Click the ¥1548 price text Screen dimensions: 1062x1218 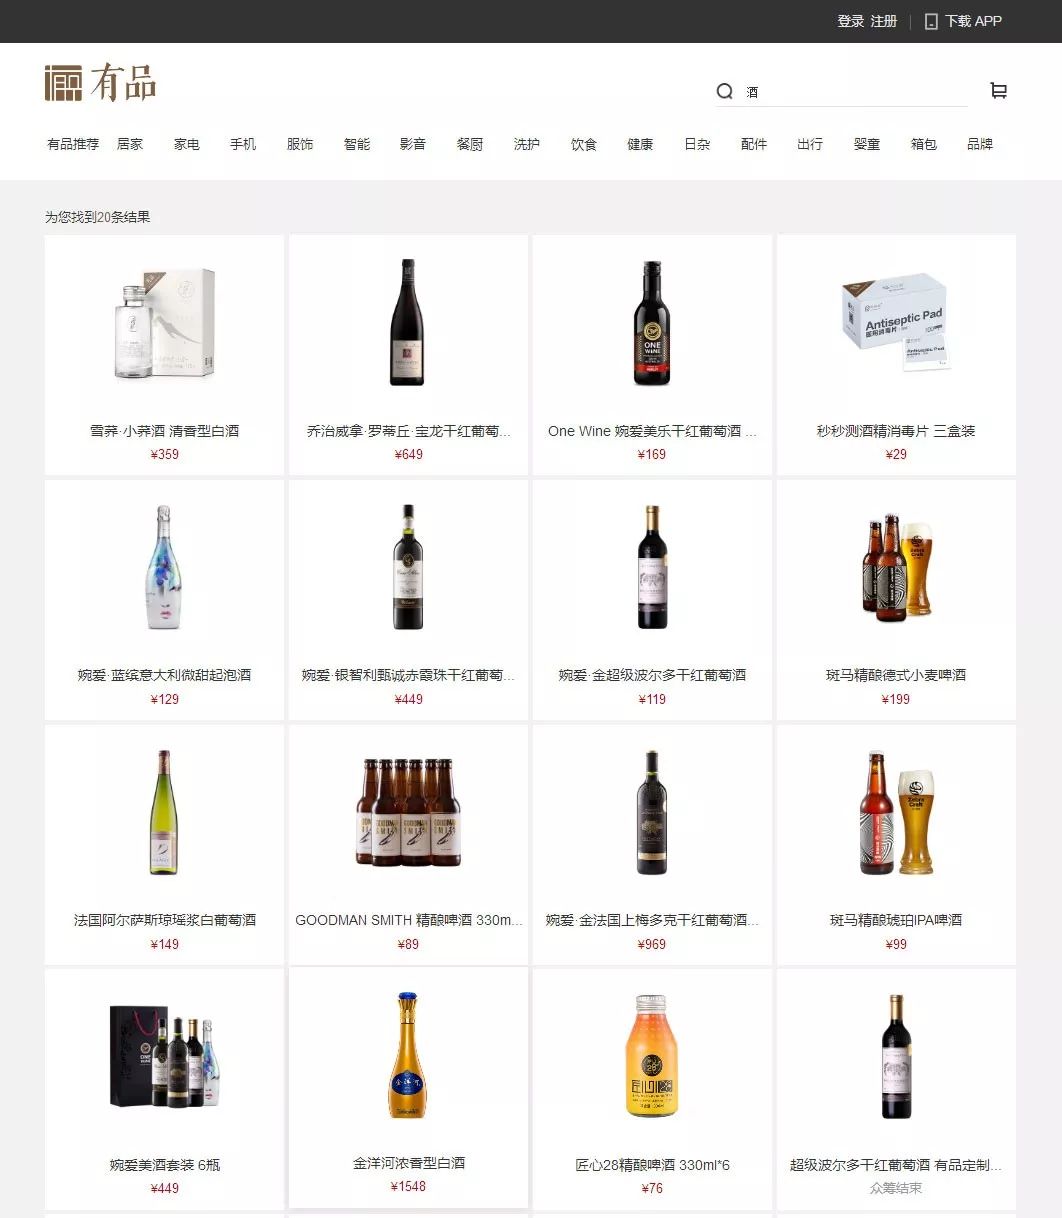pos(408,1186)
